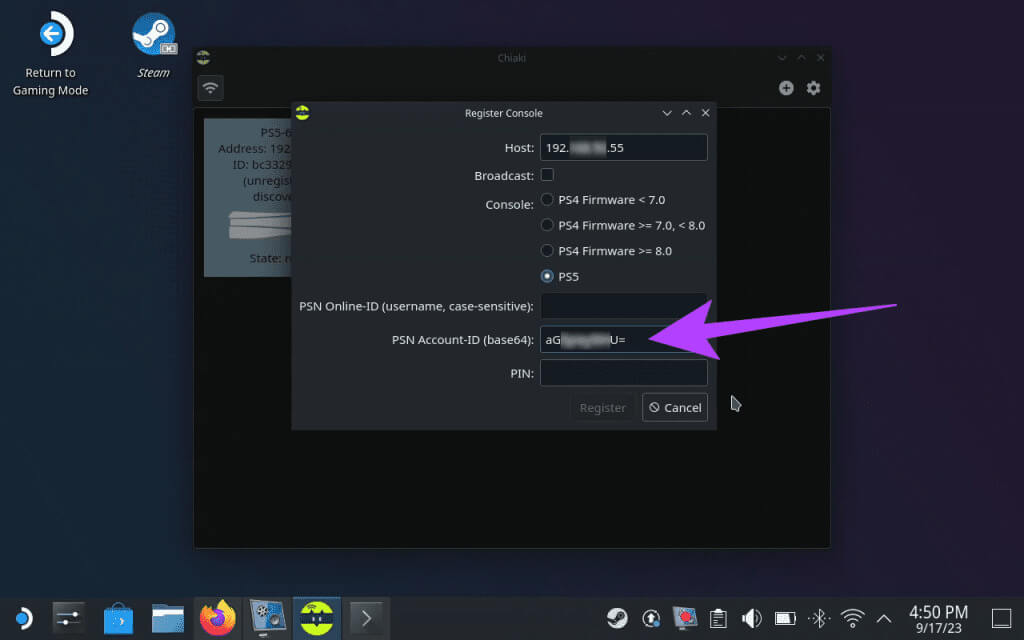Viewport: 1024px width, 640px height.
Task: Select PS4 Firmware >= 7.0, < 8.0 option
Action: (x=623, y=225)
